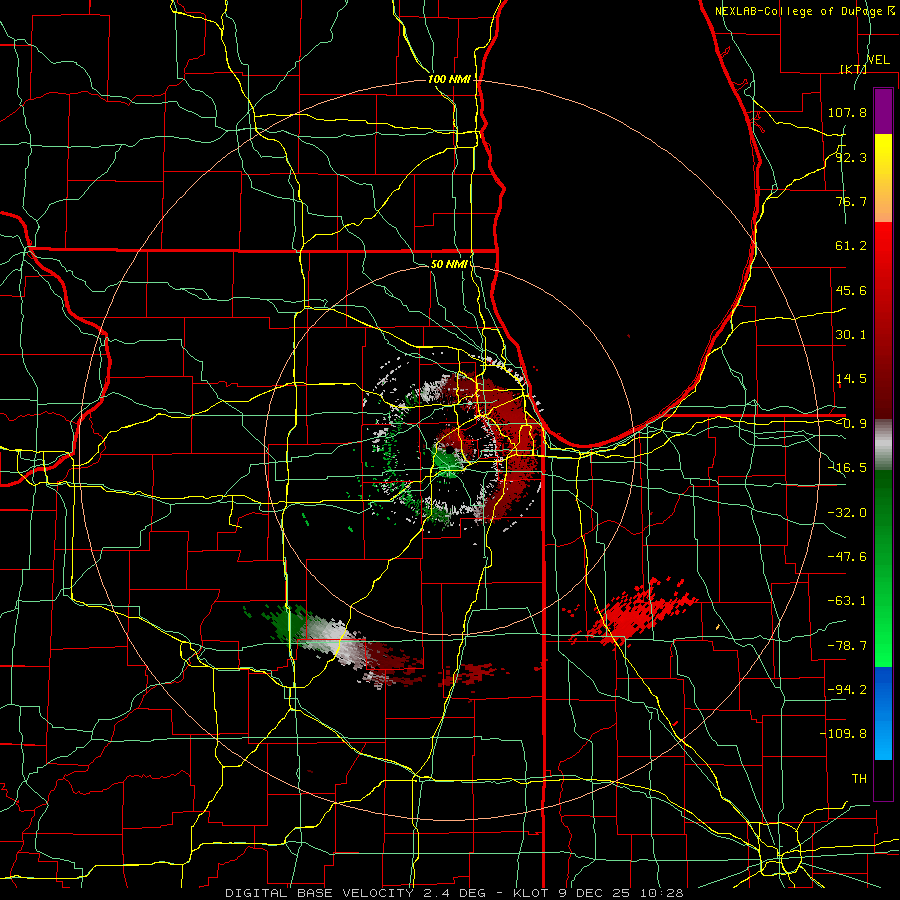Select the 61.2 velocity scale value
Viewport: 900px width, 900px height.
pyautogui.click(x=851, y=246)
